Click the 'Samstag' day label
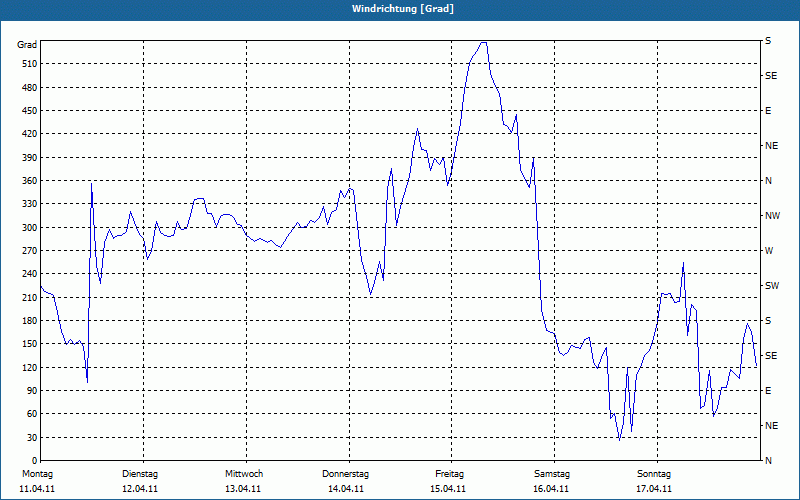Screen dimensions: 800x500 (x=552, y=474)
